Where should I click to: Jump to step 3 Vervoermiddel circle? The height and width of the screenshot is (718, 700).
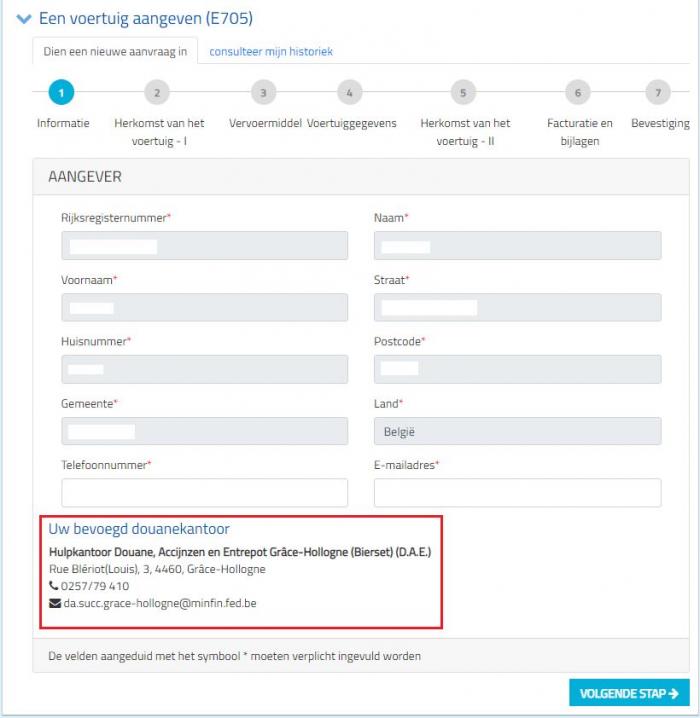pos(264,92)
